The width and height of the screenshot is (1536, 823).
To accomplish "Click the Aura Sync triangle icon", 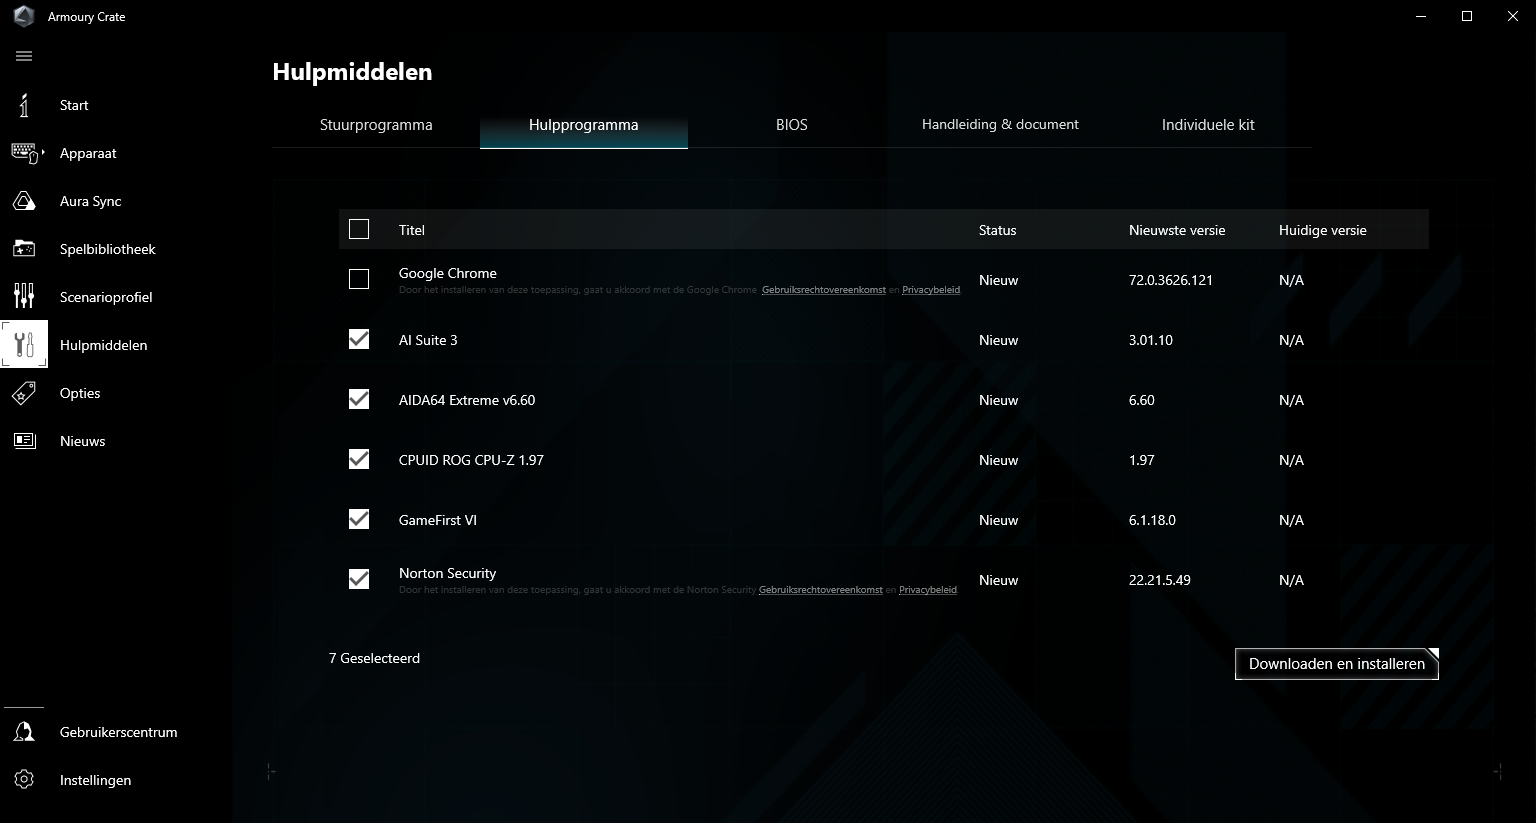I will click(x=24, y=201).
